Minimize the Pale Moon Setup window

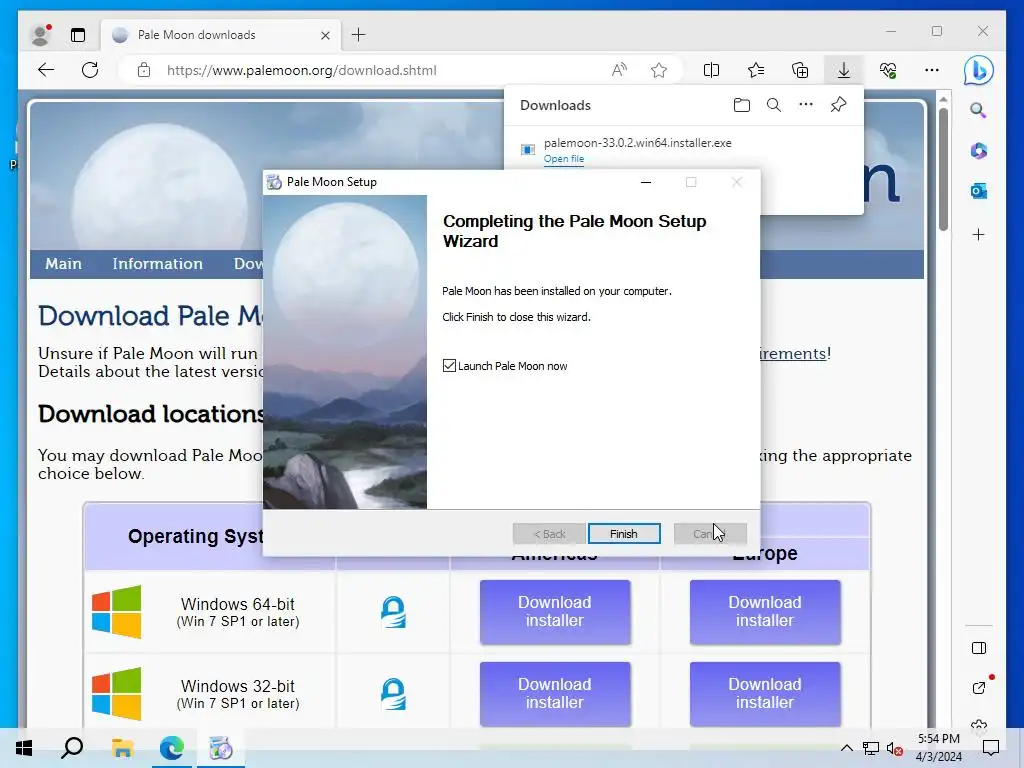[x=646, y=182]
